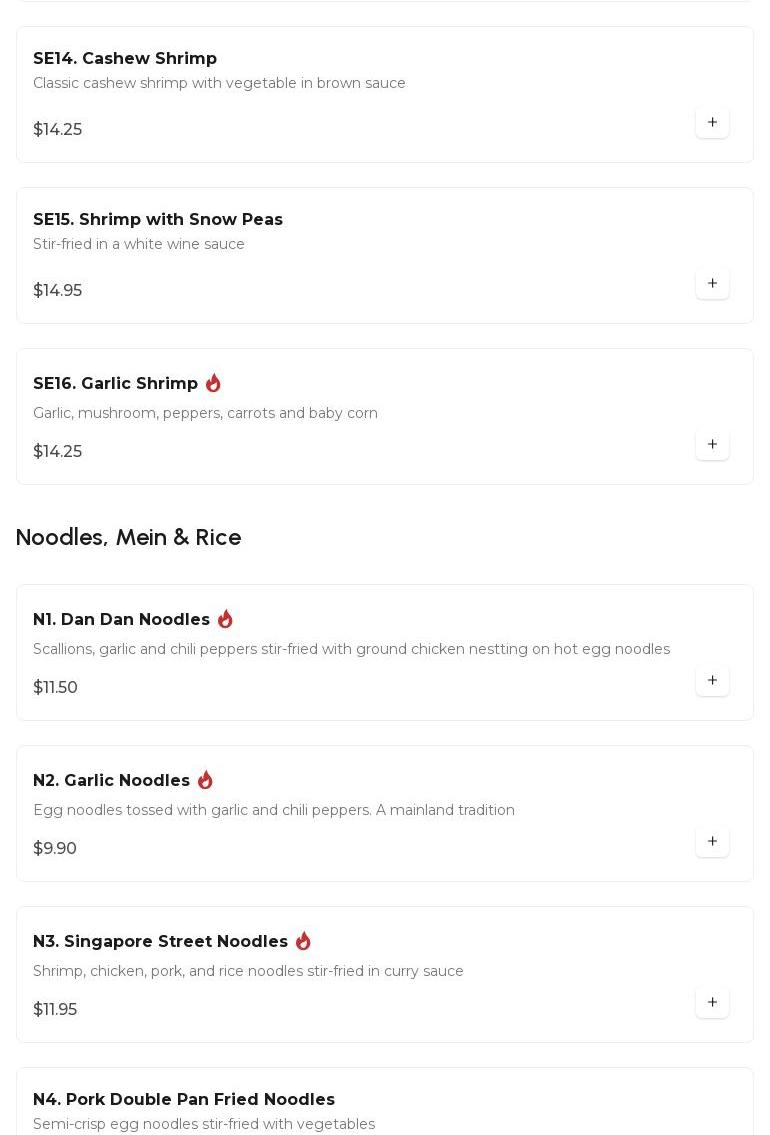
Task: Click the Garlic Shrimp ingredients description
Action: coord(205,413)
